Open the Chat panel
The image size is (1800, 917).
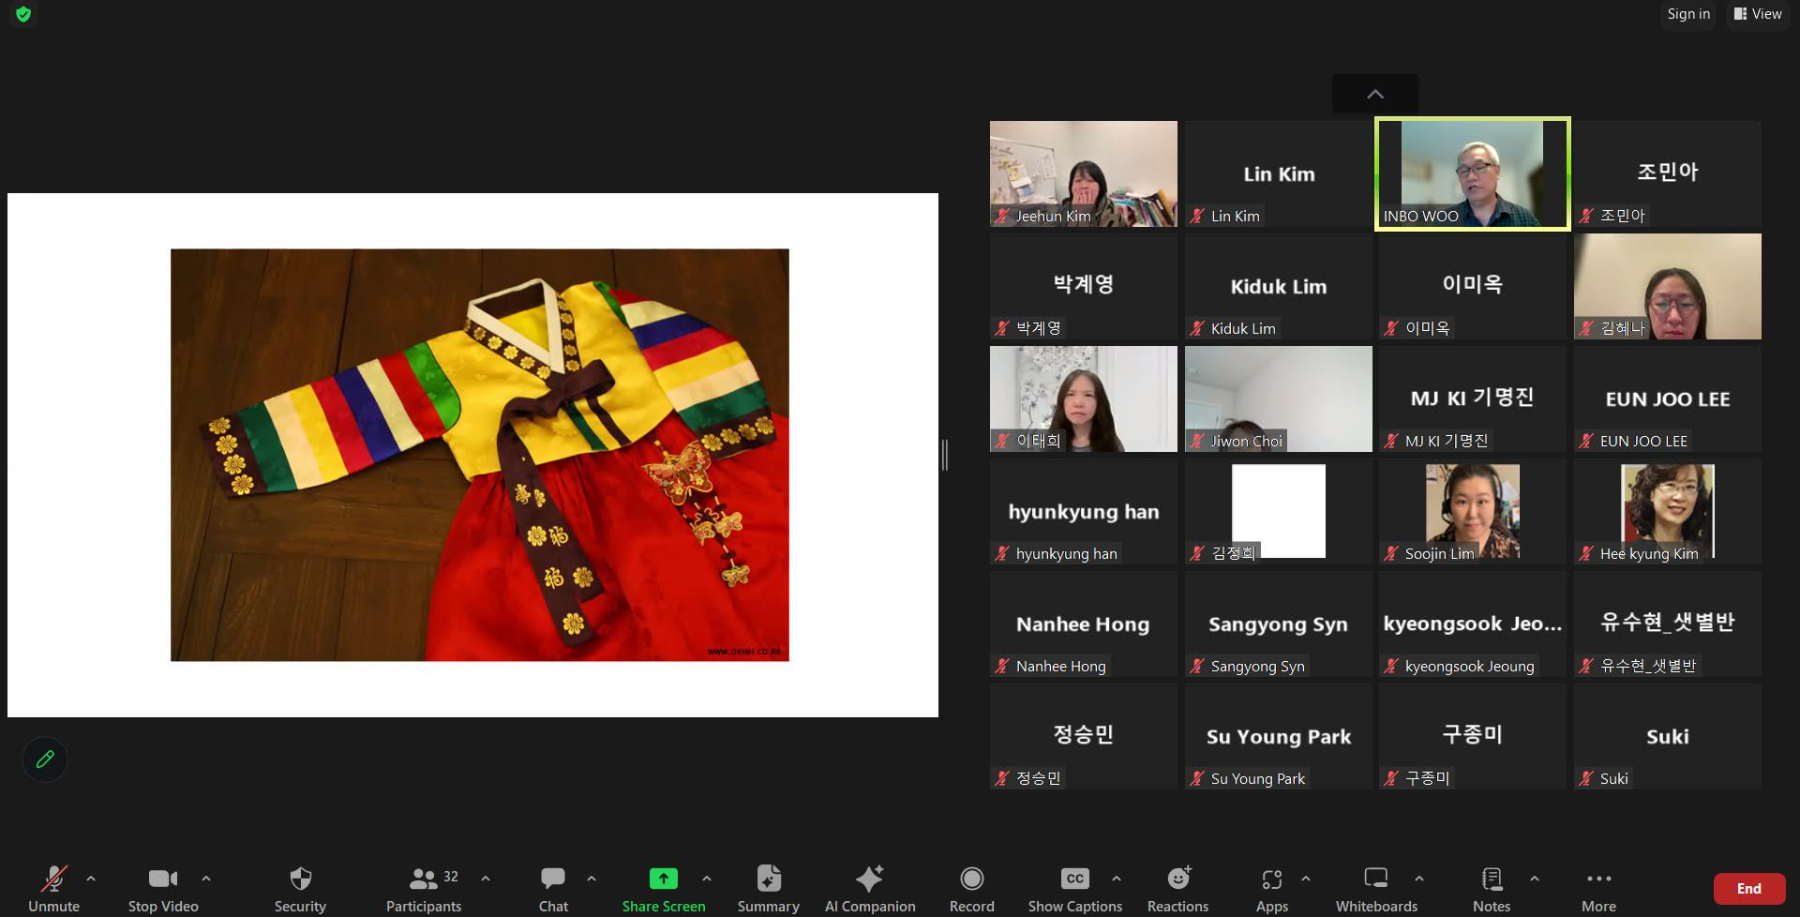point(553,887)
